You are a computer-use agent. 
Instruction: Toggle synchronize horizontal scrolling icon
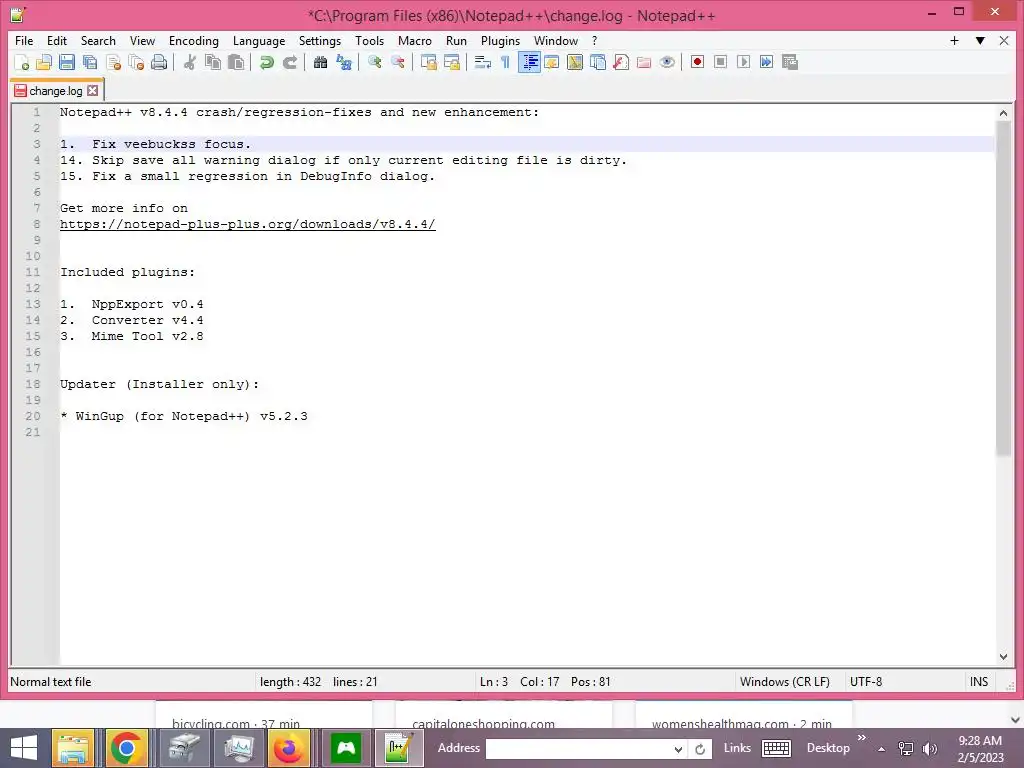pos(451,62)
